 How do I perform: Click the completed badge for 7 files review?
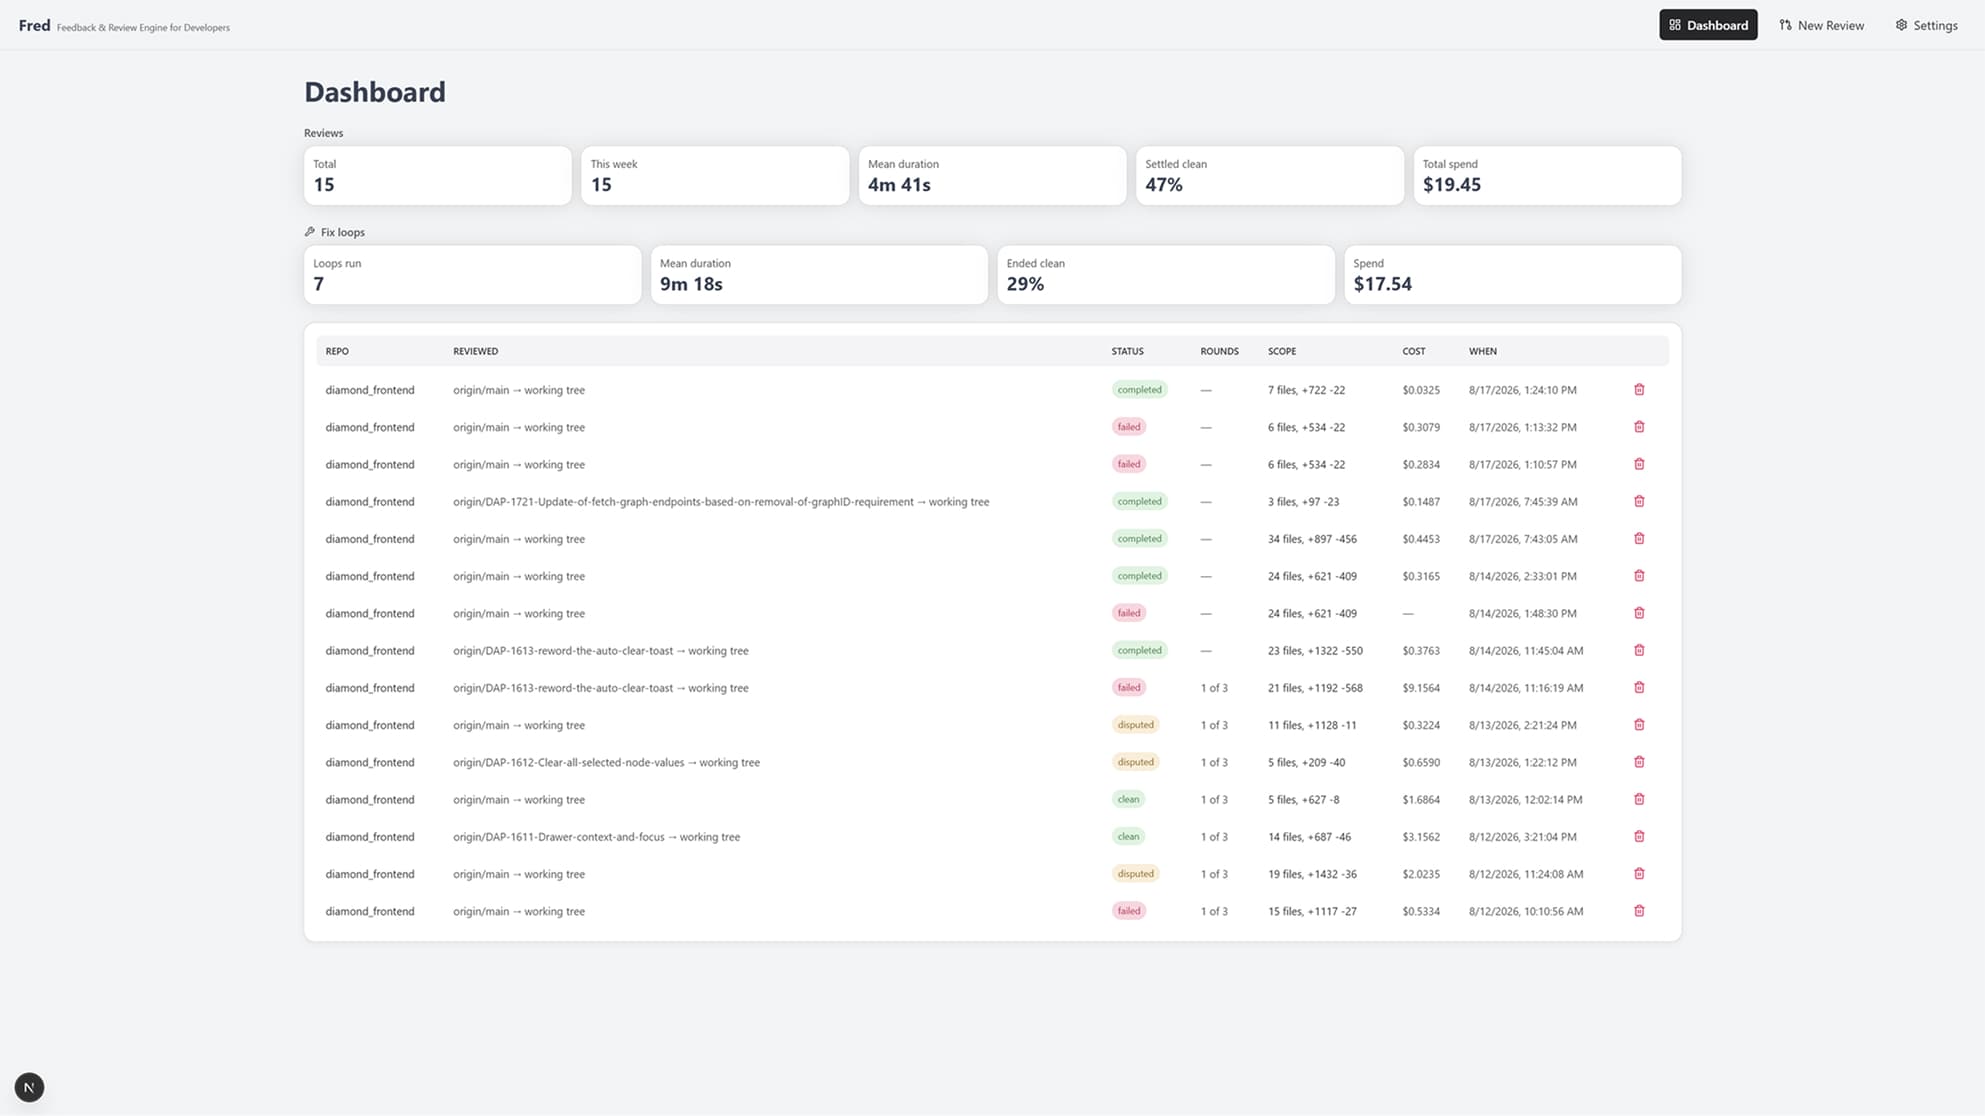tap(1139, 390)
